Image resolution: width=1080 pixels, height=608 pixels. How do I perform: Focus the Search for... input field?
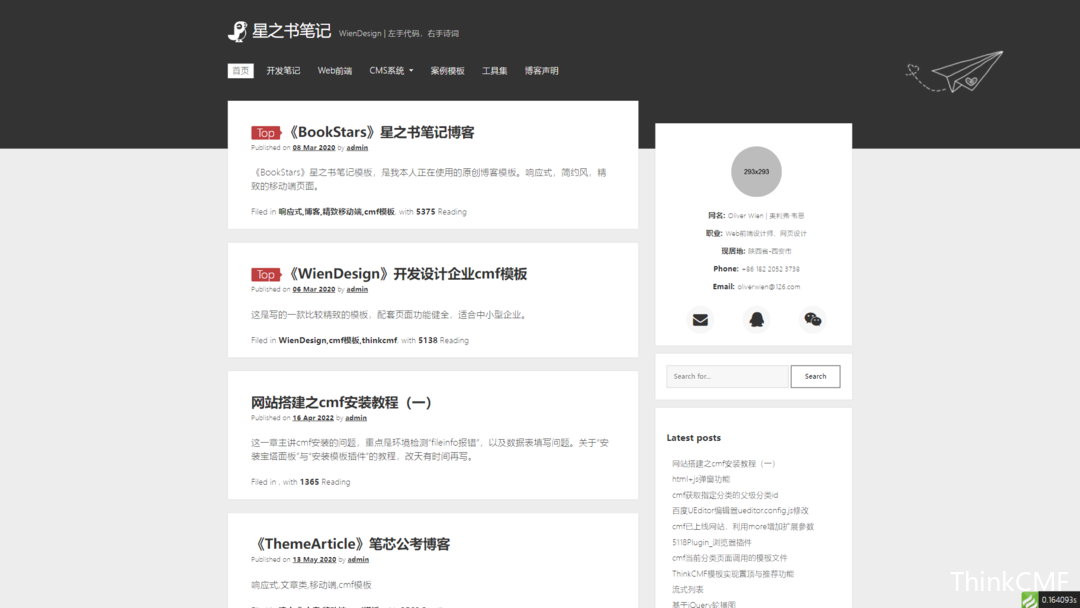[x=727, y=377]
